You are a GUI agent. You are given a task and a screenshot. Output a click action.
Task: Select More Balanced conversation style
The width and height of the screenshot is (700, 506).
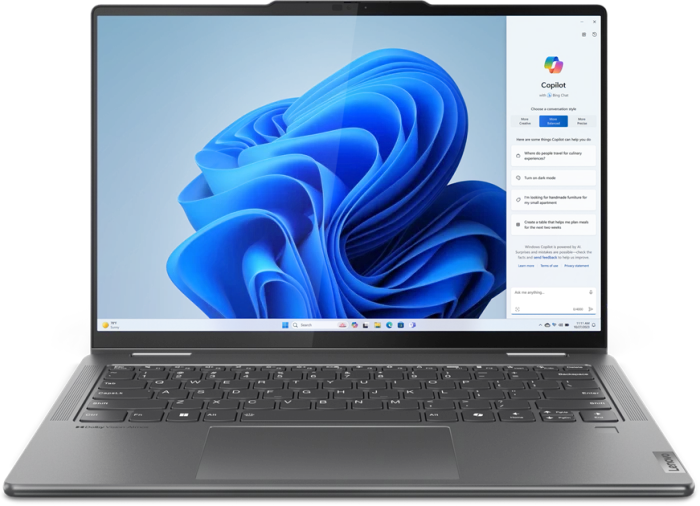(x=553, y=121)
